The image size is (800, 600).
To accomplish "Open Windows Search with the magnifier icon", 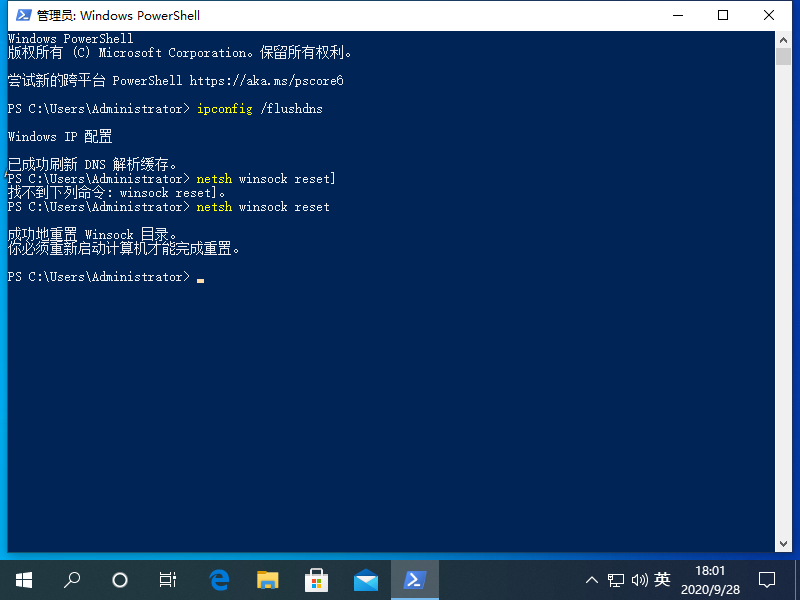I will tap(71, 579).
